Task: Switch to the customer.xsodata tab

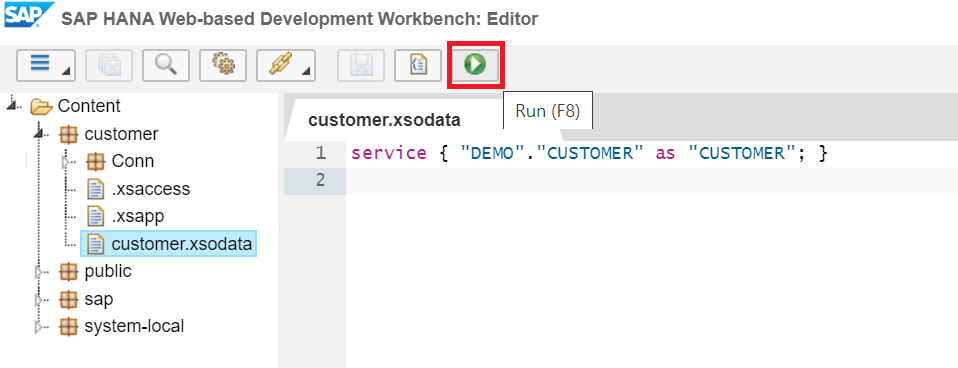Action: point(384,120)
